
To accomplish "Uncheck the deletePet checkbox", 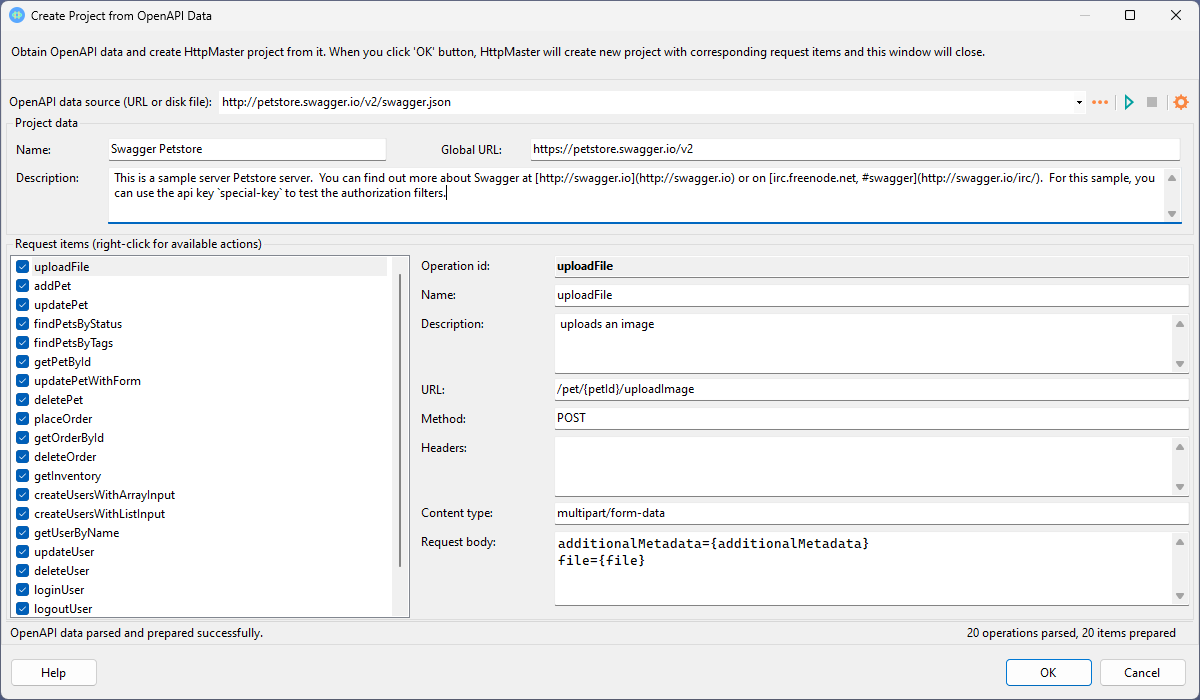I will (23, 400).
